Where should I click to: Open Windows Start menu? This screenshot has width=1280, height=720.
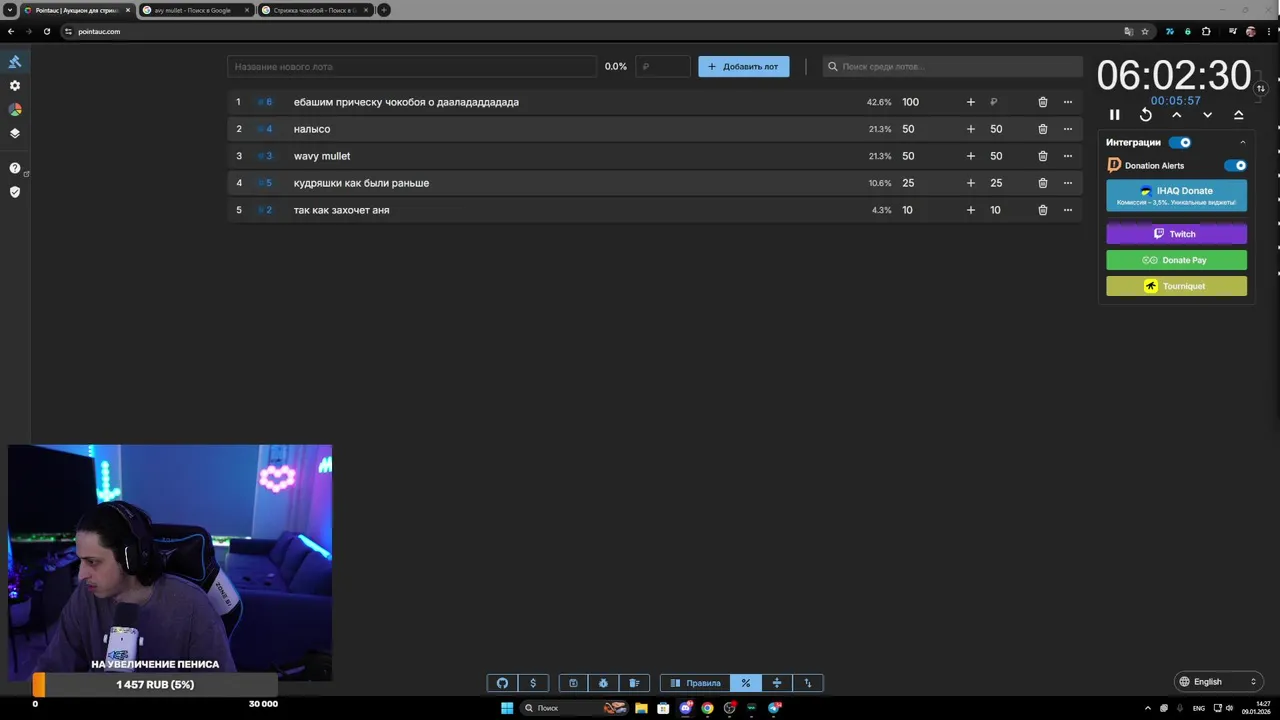(507, 708)
